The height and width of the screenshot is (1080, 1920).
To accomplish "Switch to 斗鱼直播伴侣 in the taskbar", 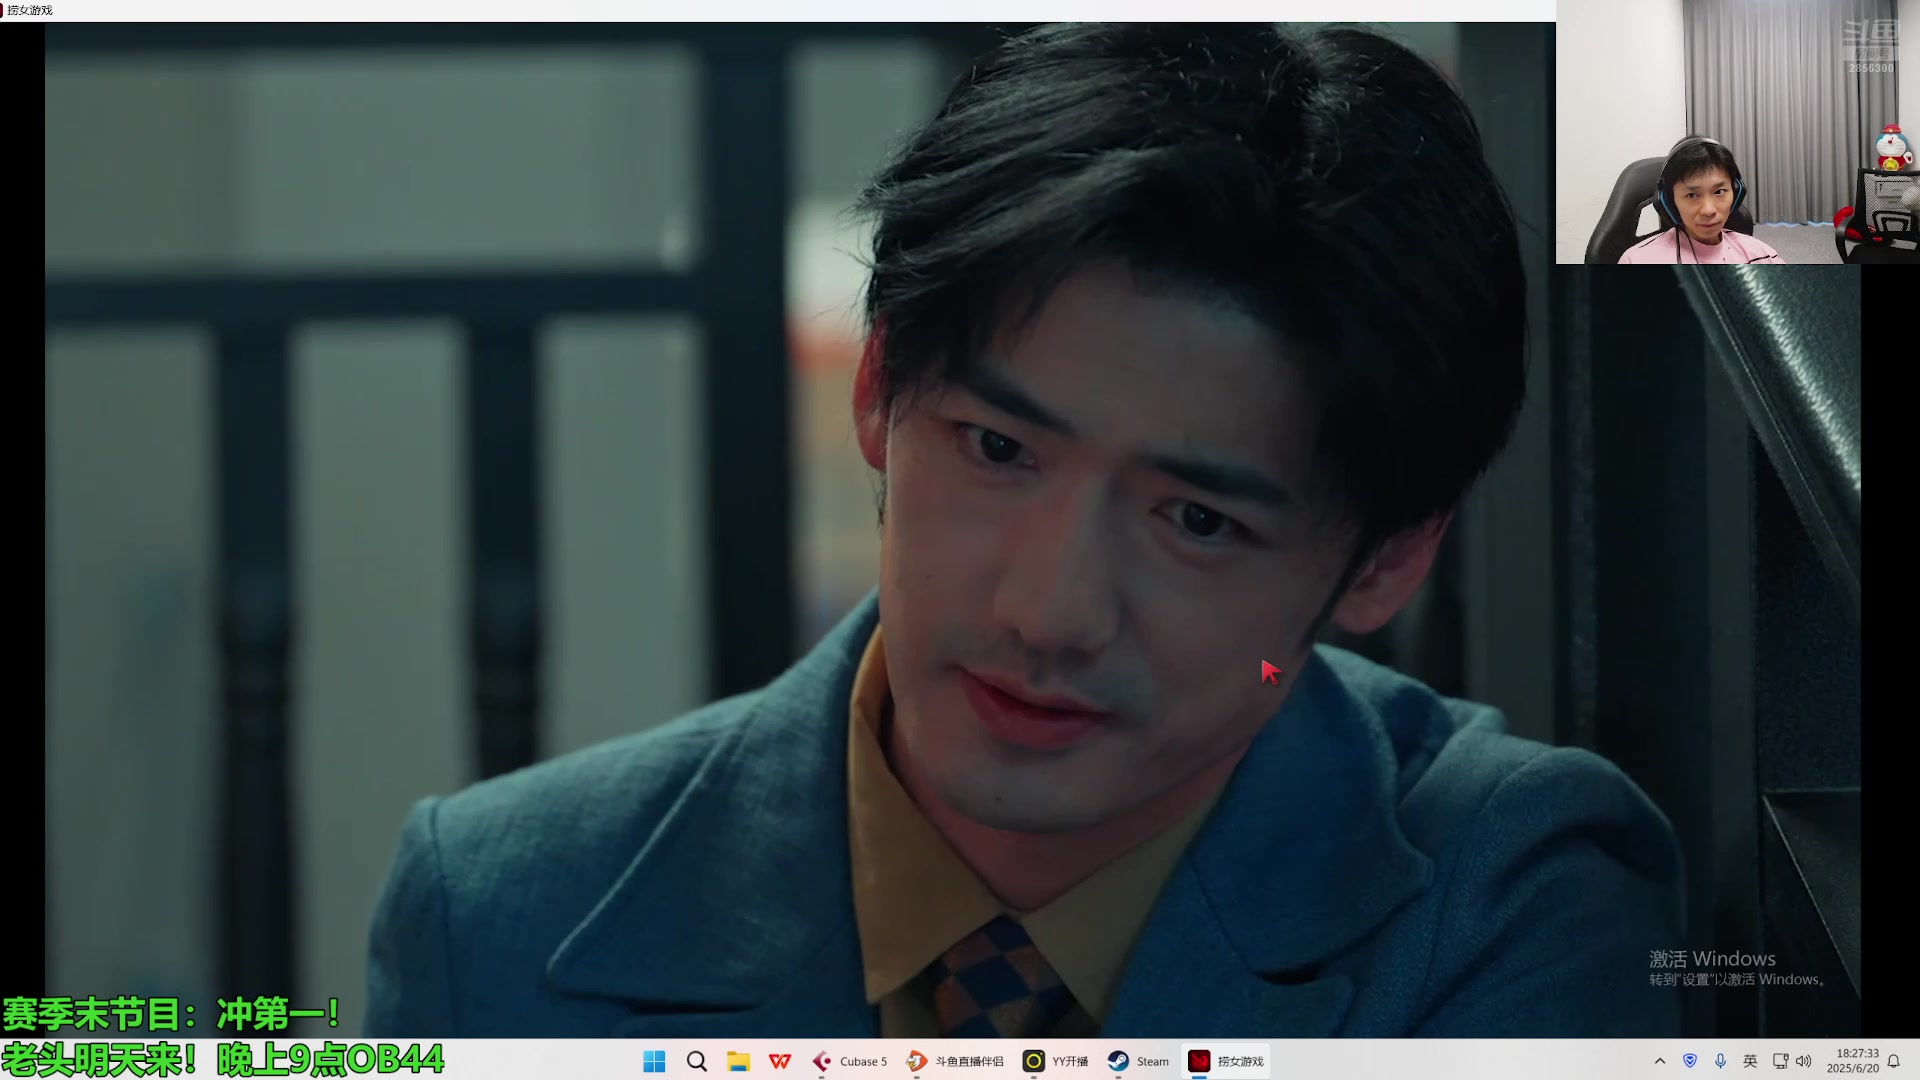I will (x=955, y=1061).
